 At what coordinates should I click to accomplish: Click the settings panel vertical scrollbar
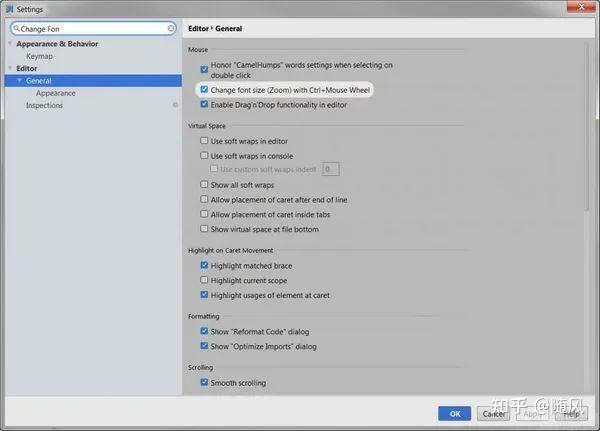tap(587, 126)
